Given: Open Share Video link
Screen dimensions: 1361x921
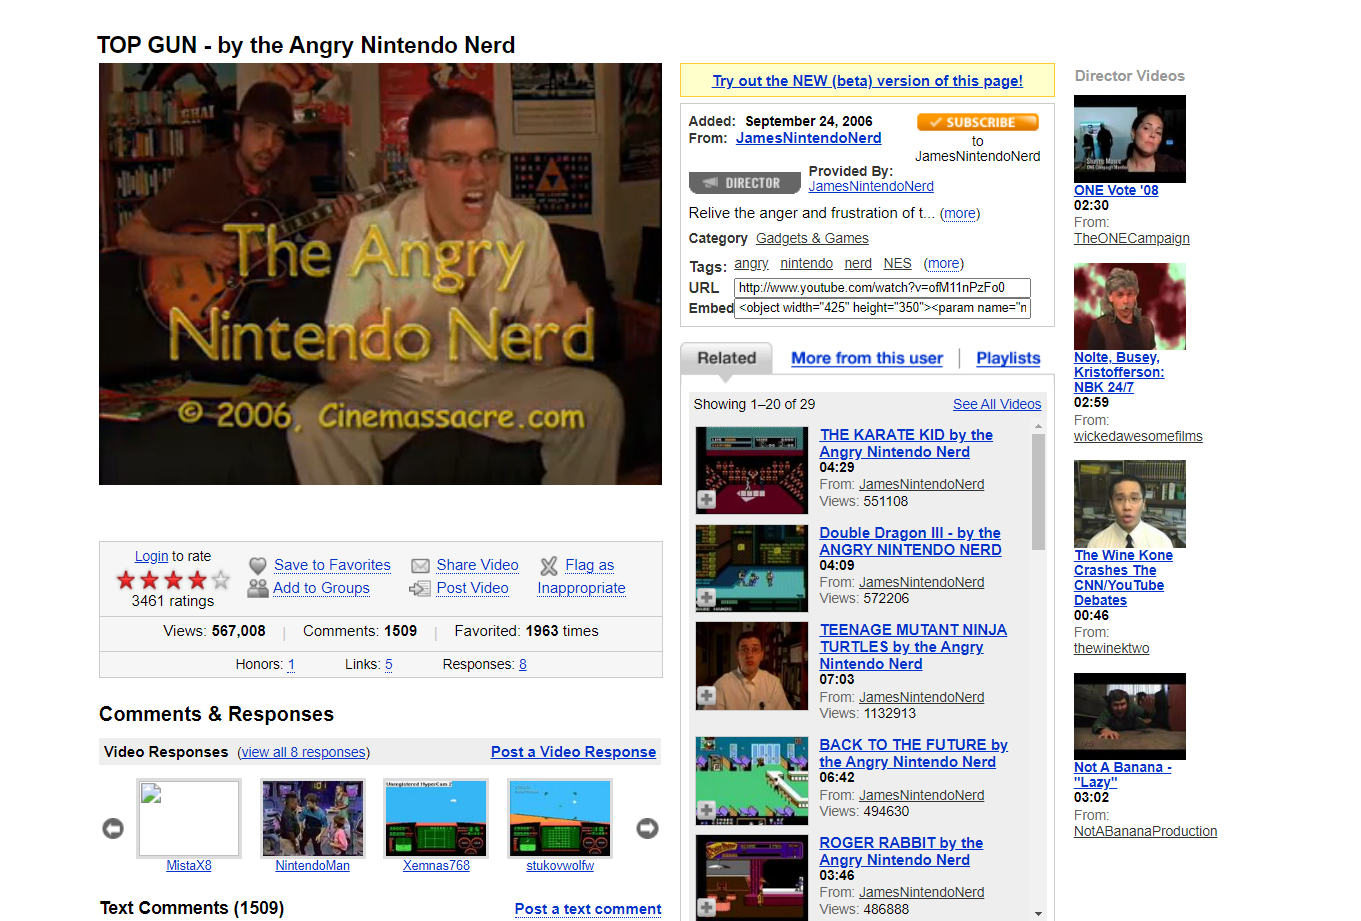Looking at the screenshot, I should pyautogui.click(x=477, y=565).
